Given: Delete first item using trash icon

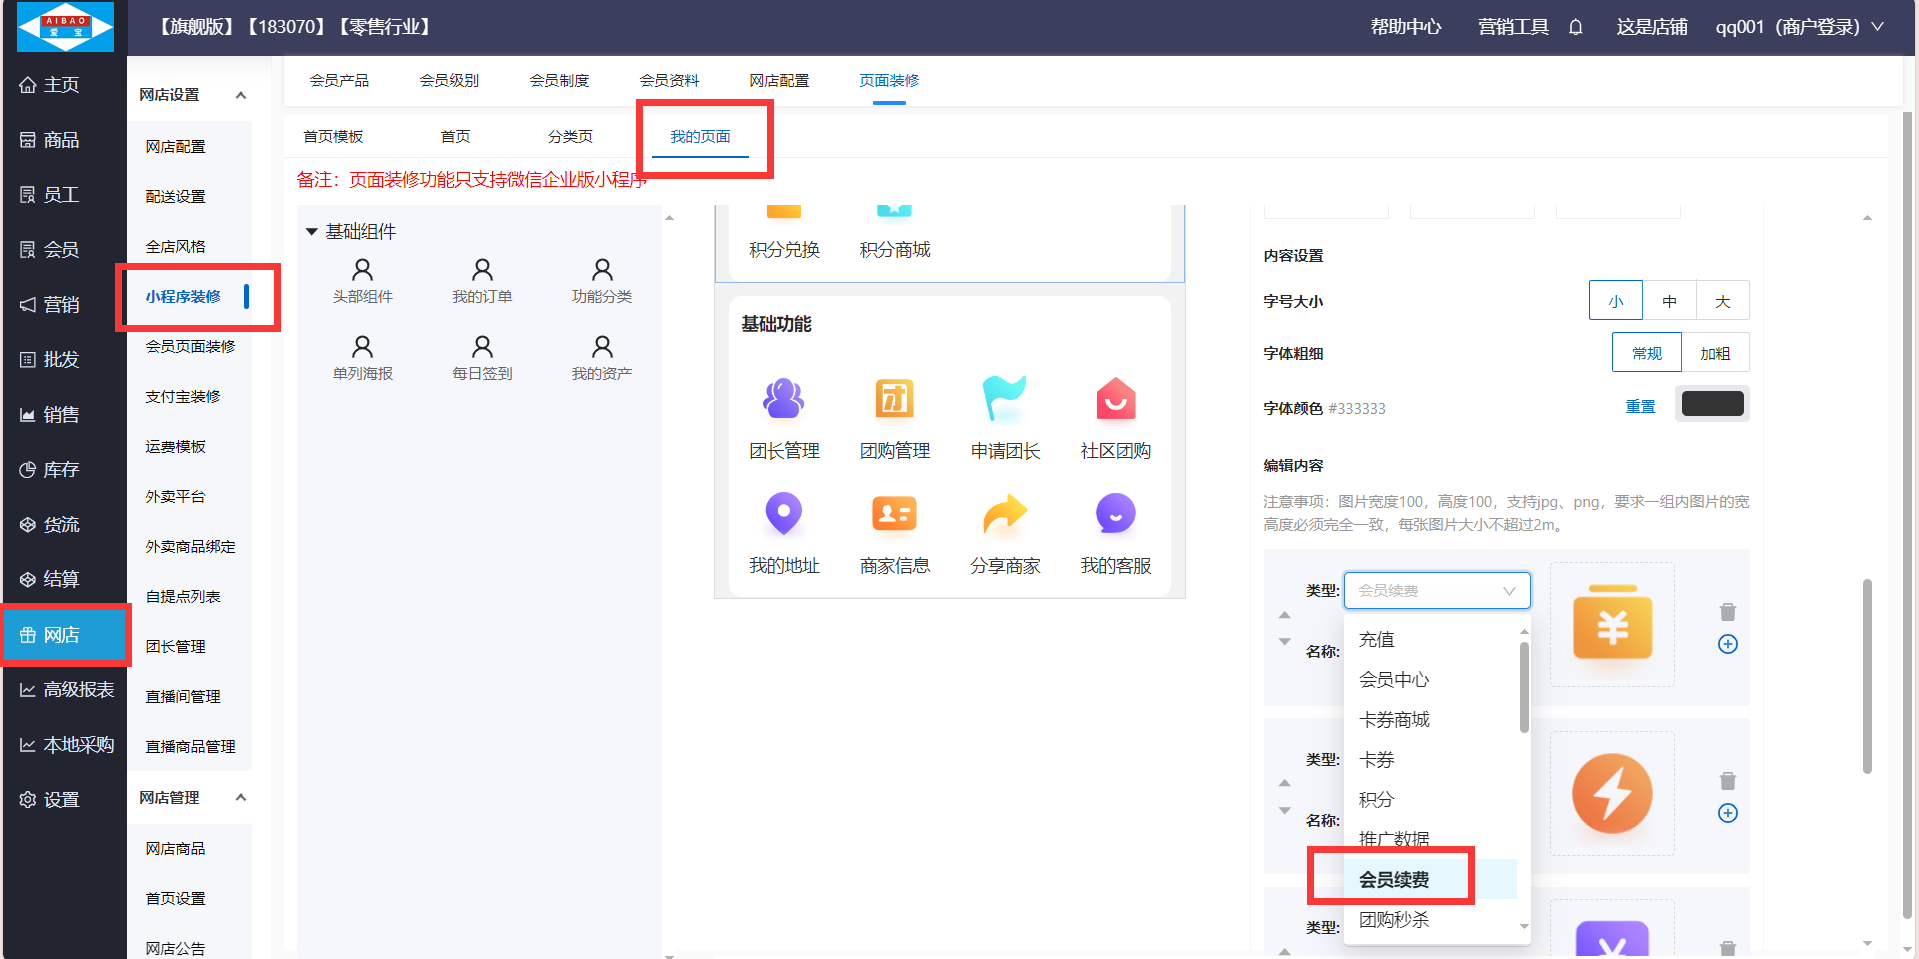Looking at the screenshot, I should [x=1727, y=612].
